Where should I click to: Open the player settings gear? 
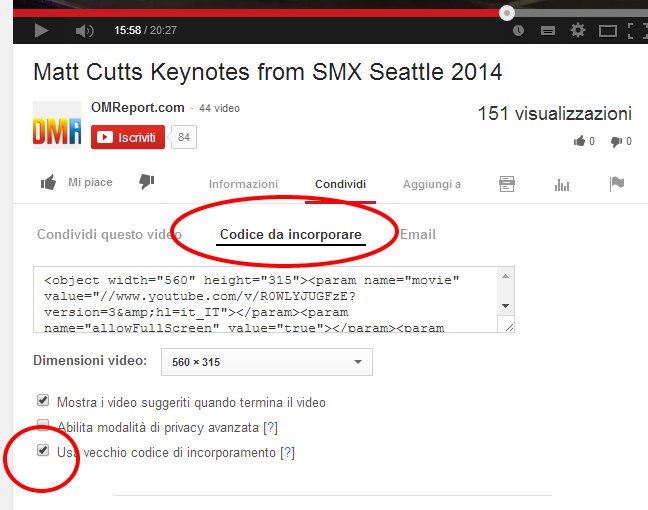coord(578,30)
